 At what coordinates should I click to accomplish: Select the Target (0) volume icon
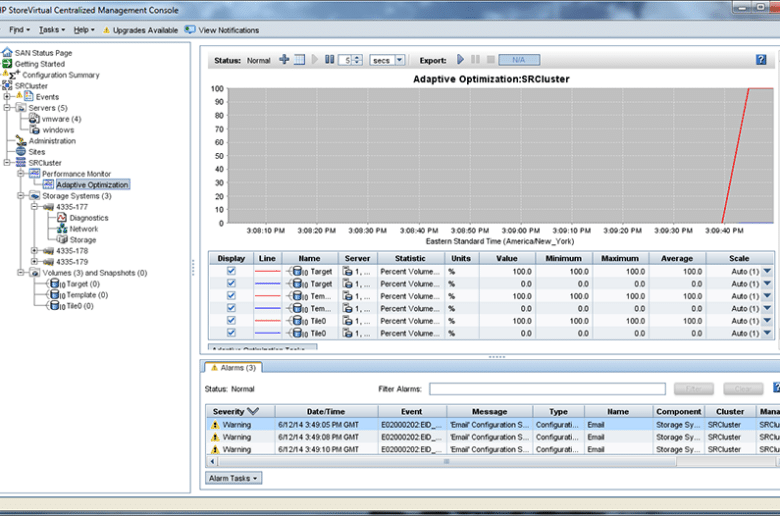point(55,284)
